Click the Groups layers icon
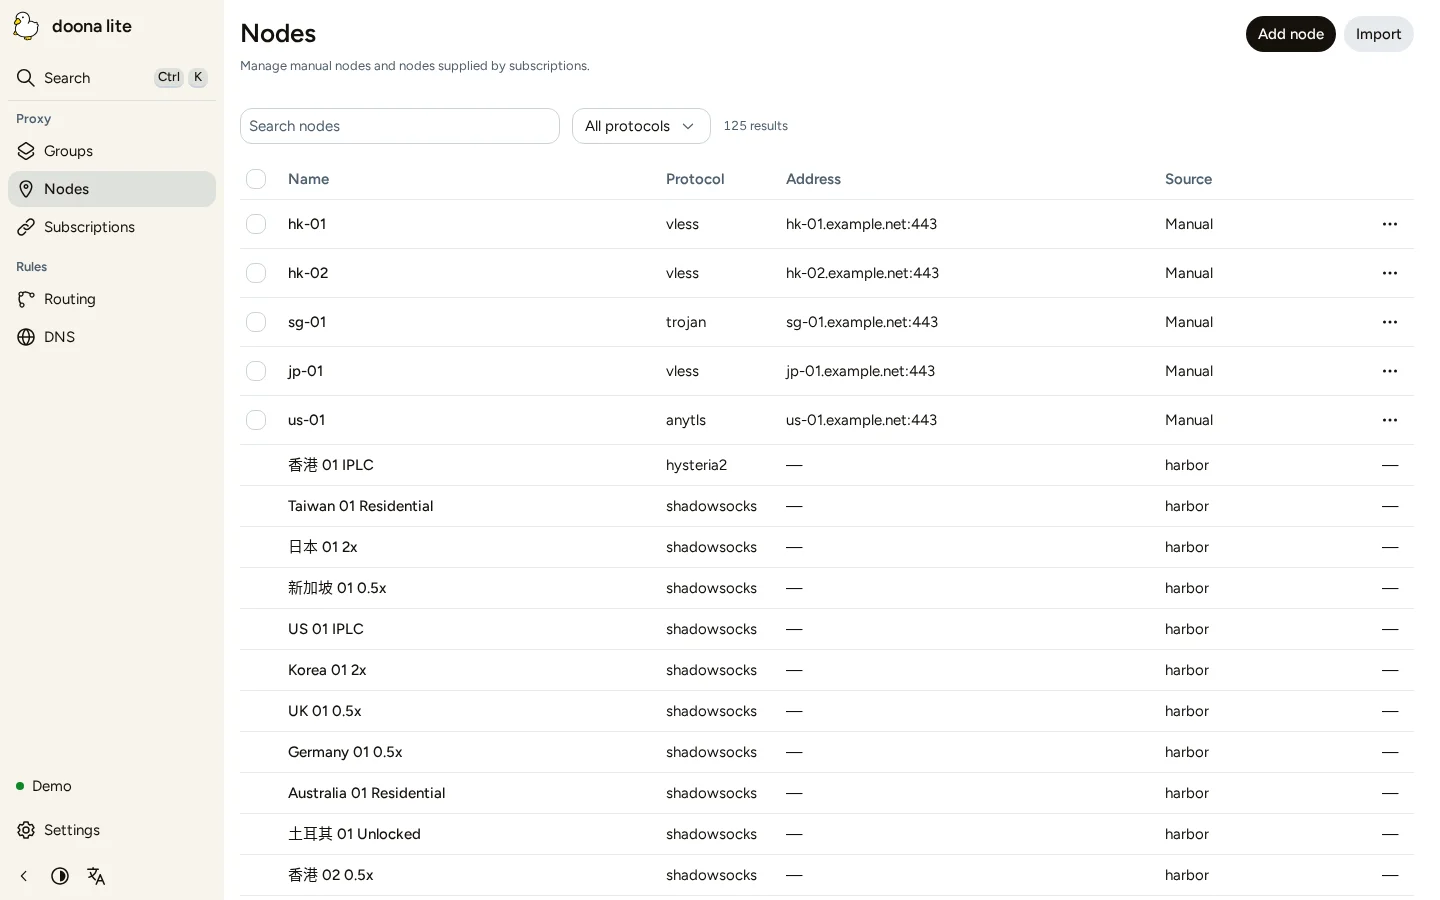The height and width of the screenshot is (900, 1440). coord(26,151)
